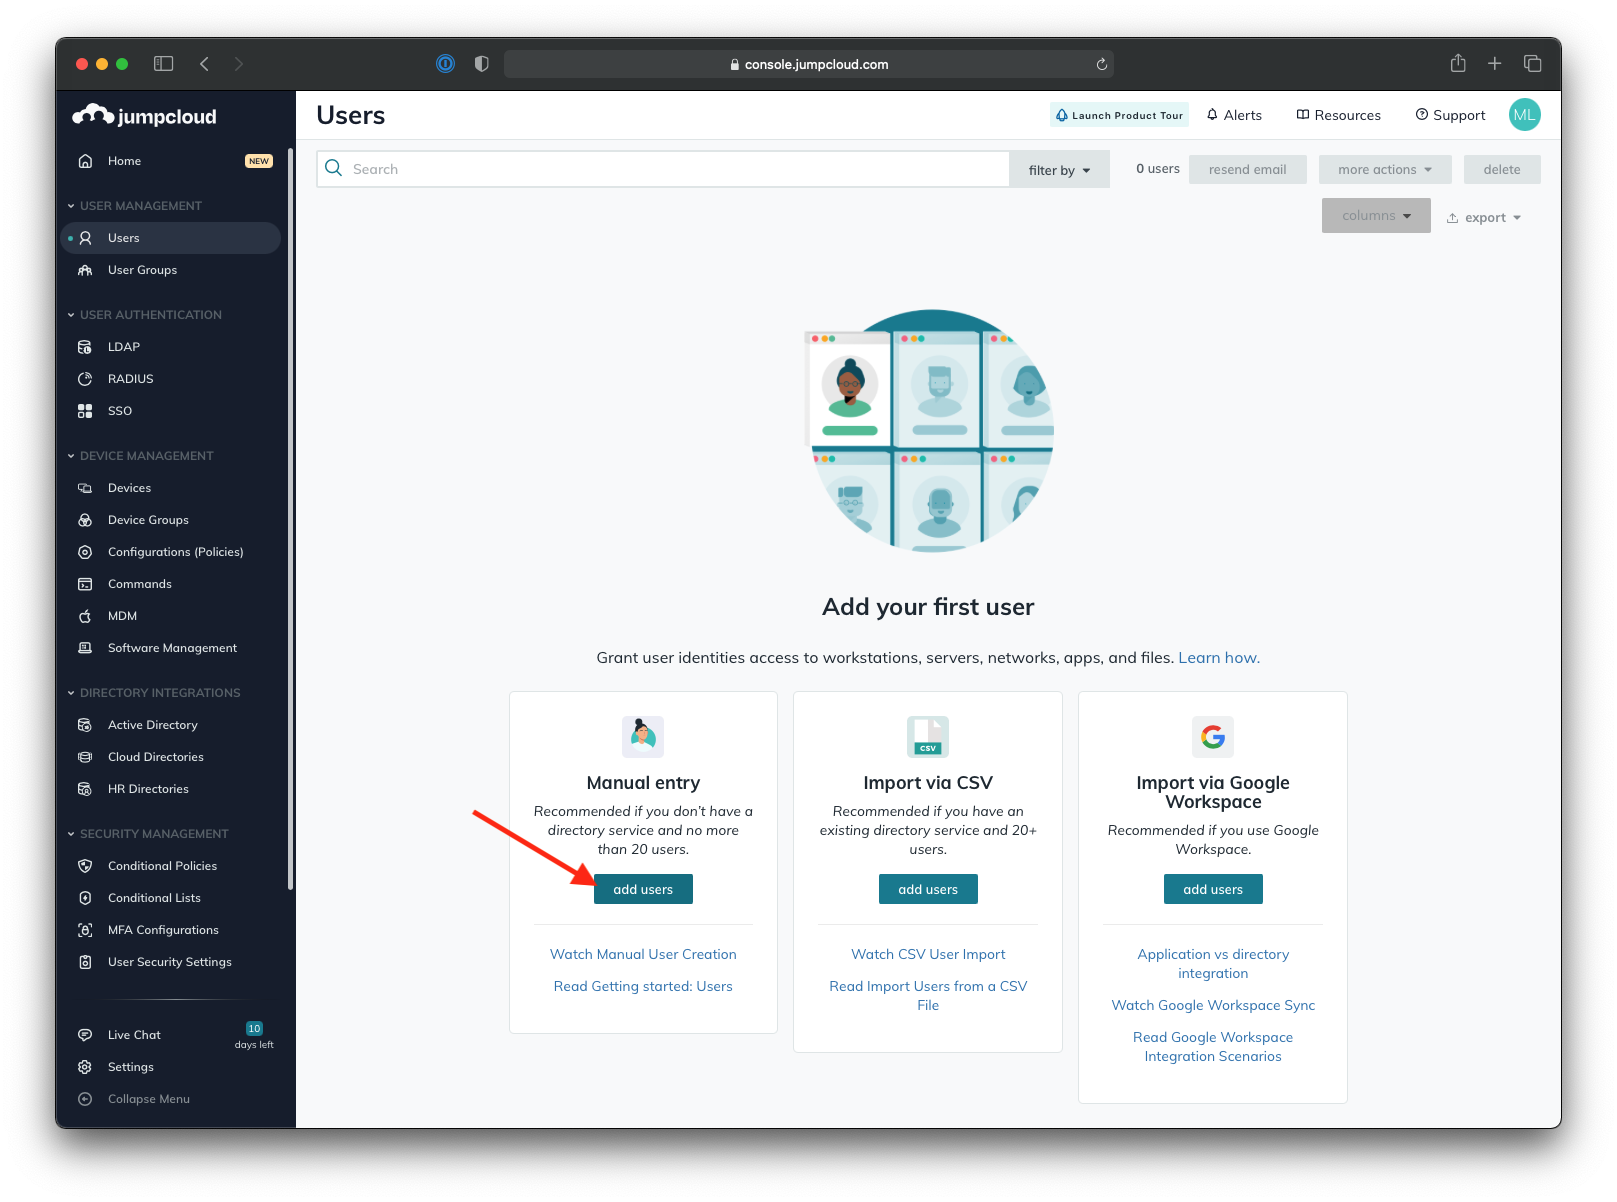Click the Search users input field
The image size is (1617, 1202).
[663, 169]
